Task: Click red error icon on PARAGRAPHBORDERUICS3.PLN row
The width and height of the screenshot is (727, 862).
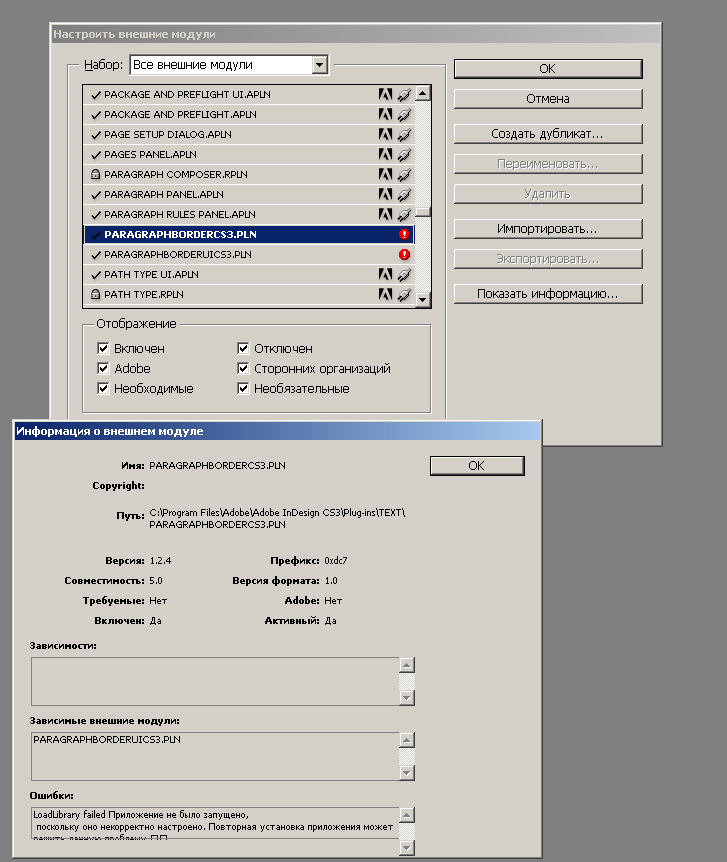Action: coord(404,255)
